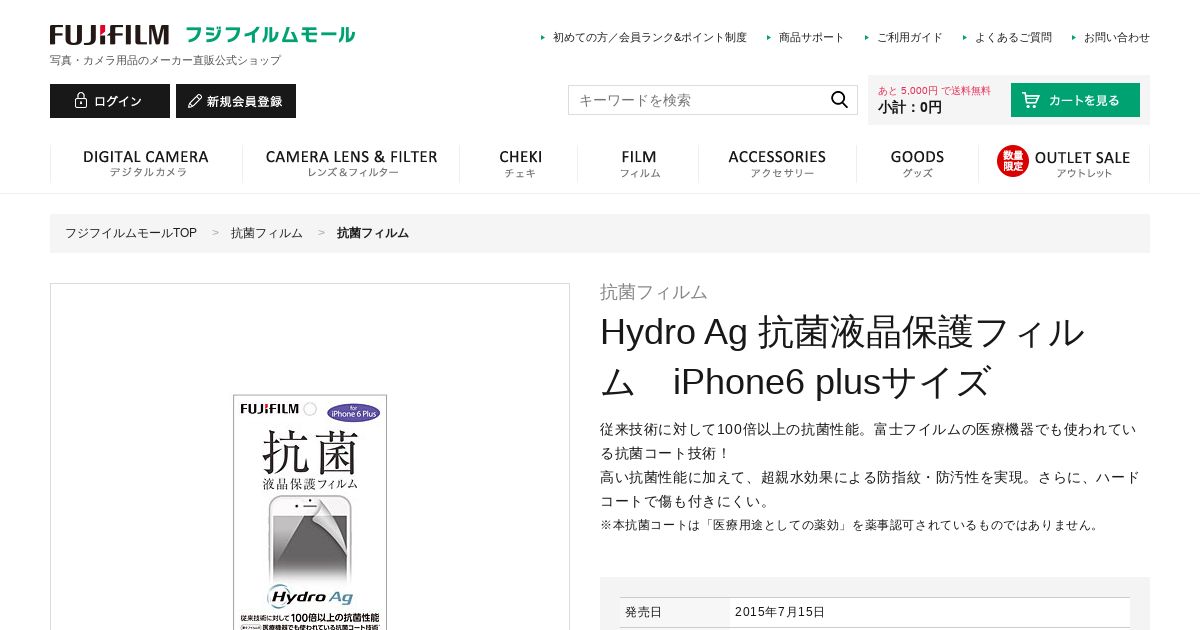
Task: Click the ※本抗菌コート disclaimer note
Action: pos(851,525)
